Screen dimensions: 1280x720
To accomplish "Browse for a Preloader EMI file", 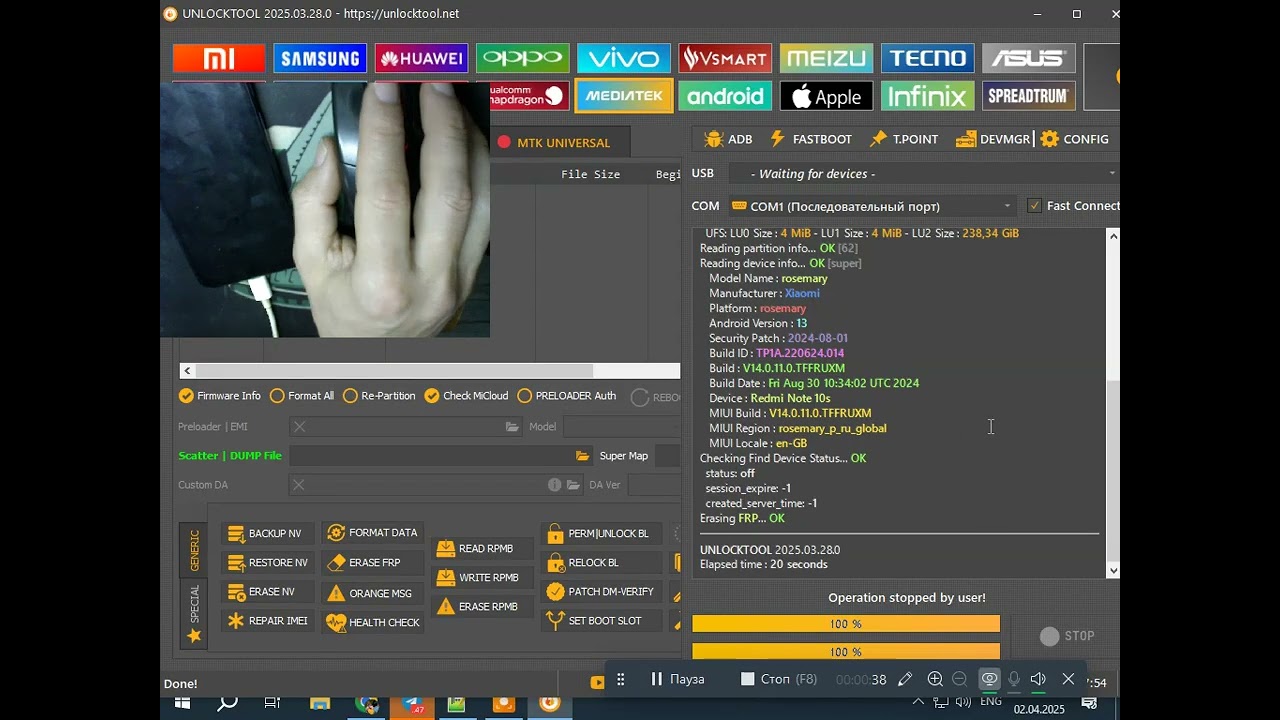I will click(512, 427).
